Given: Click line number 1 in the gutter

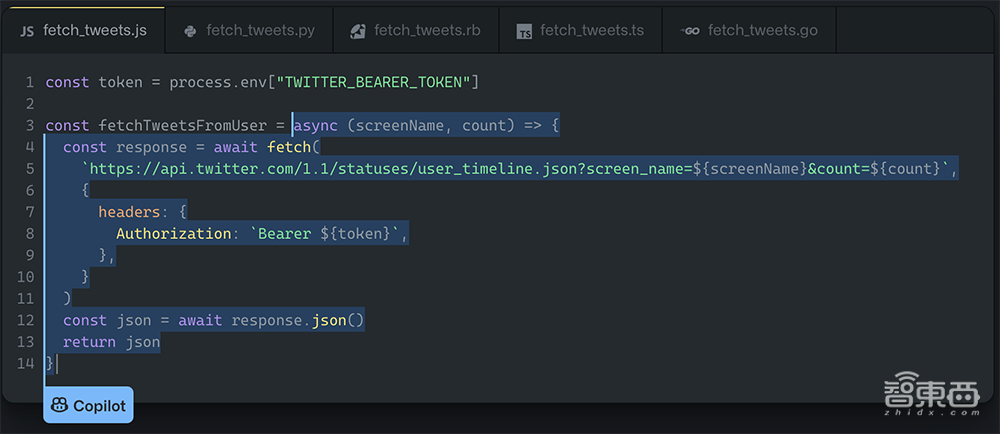Looking at the screenshot, I should coord(30,82).
